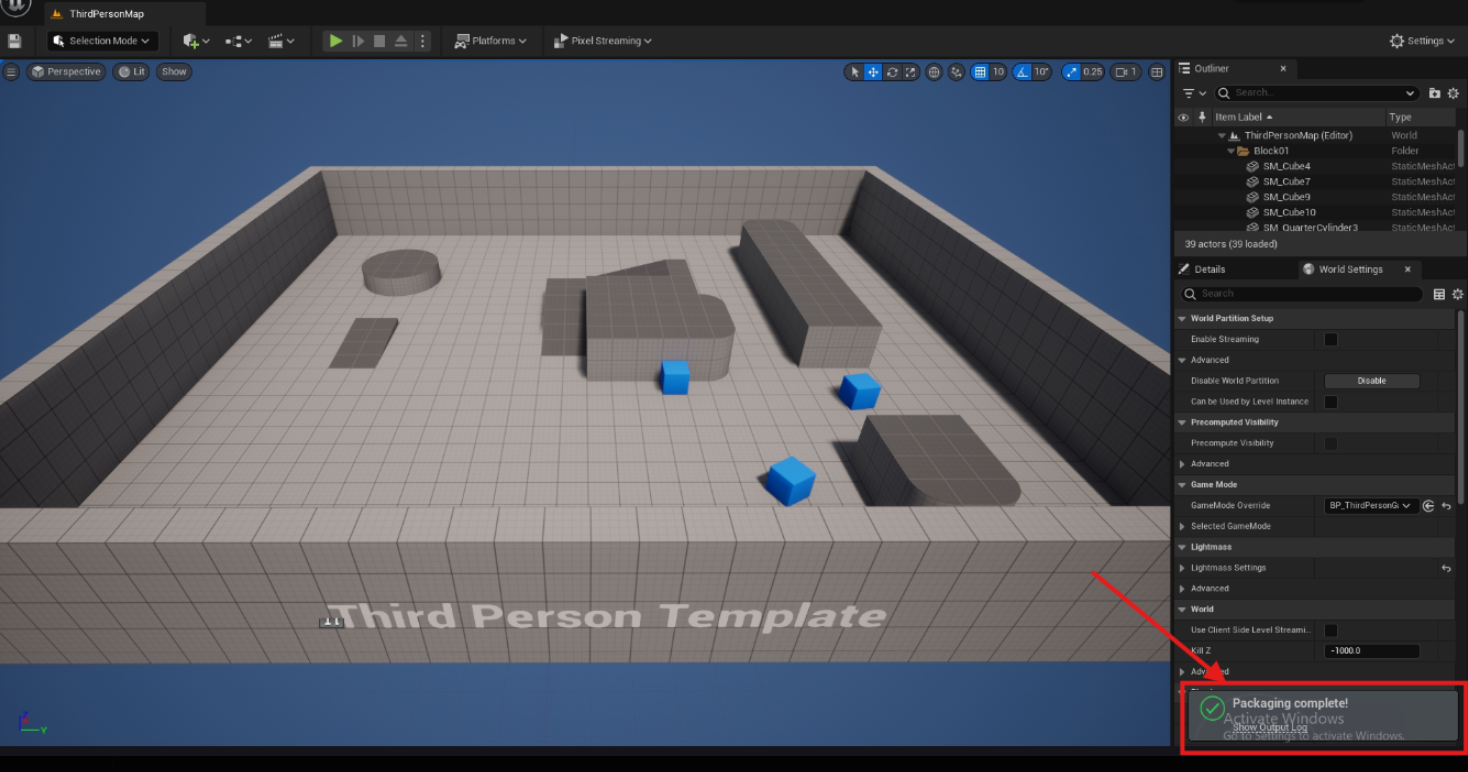Click the Show Output Log link
This screenshot has width=1468, height=772.
click(1269, 727)
